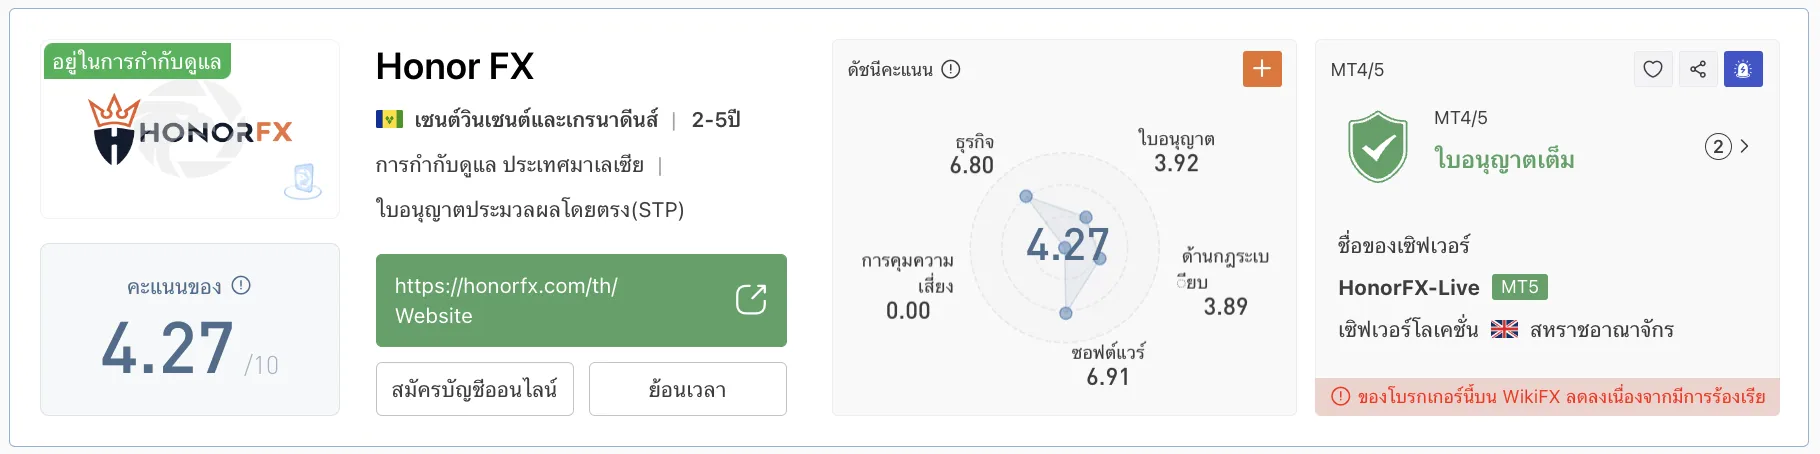This screenshot has height=454, width=1820.
Task: Click the red WikiFX warning notice bar
Action: (x=1547, y=397)
